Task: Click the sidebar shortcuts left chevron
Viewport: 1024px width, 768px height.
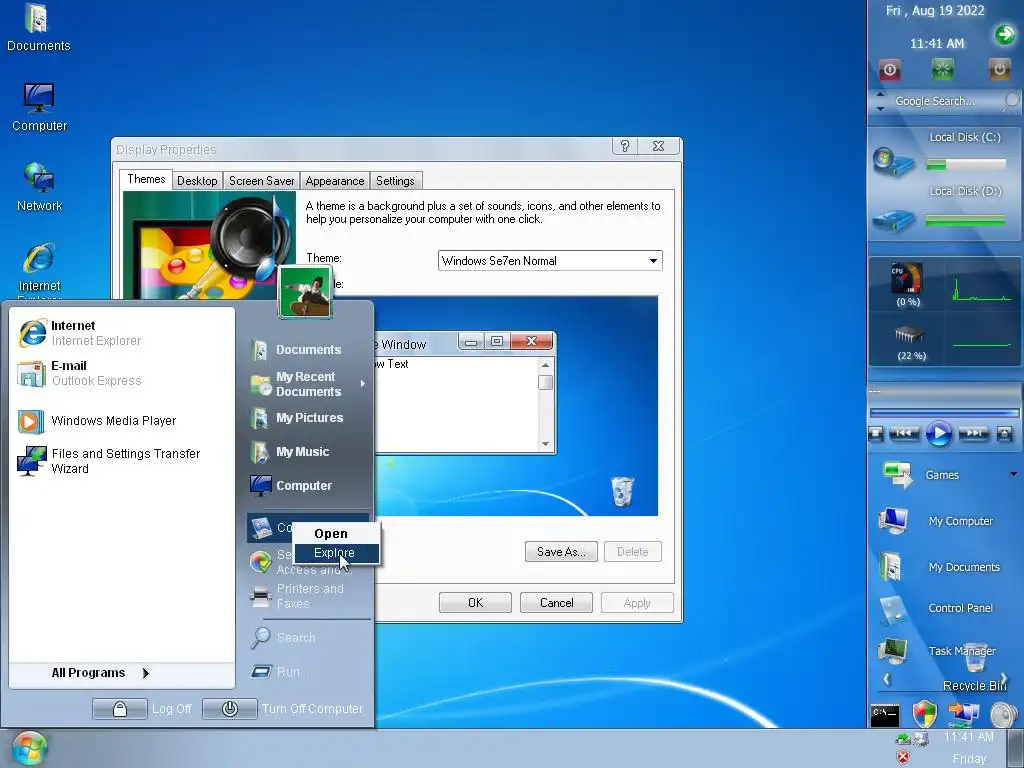Action: tap(886, 679)
